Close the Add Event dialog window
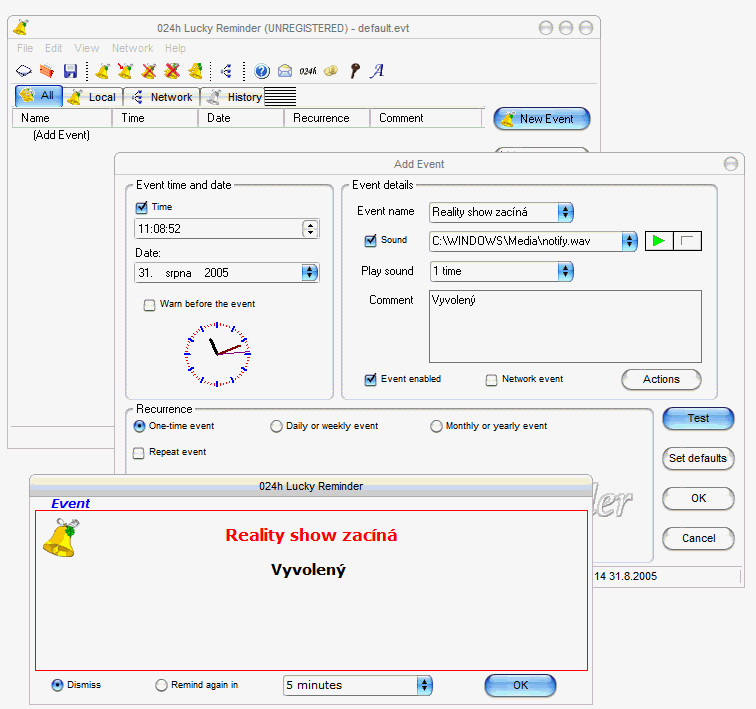Viewport: 756px width, 709px height. point(731,164)
